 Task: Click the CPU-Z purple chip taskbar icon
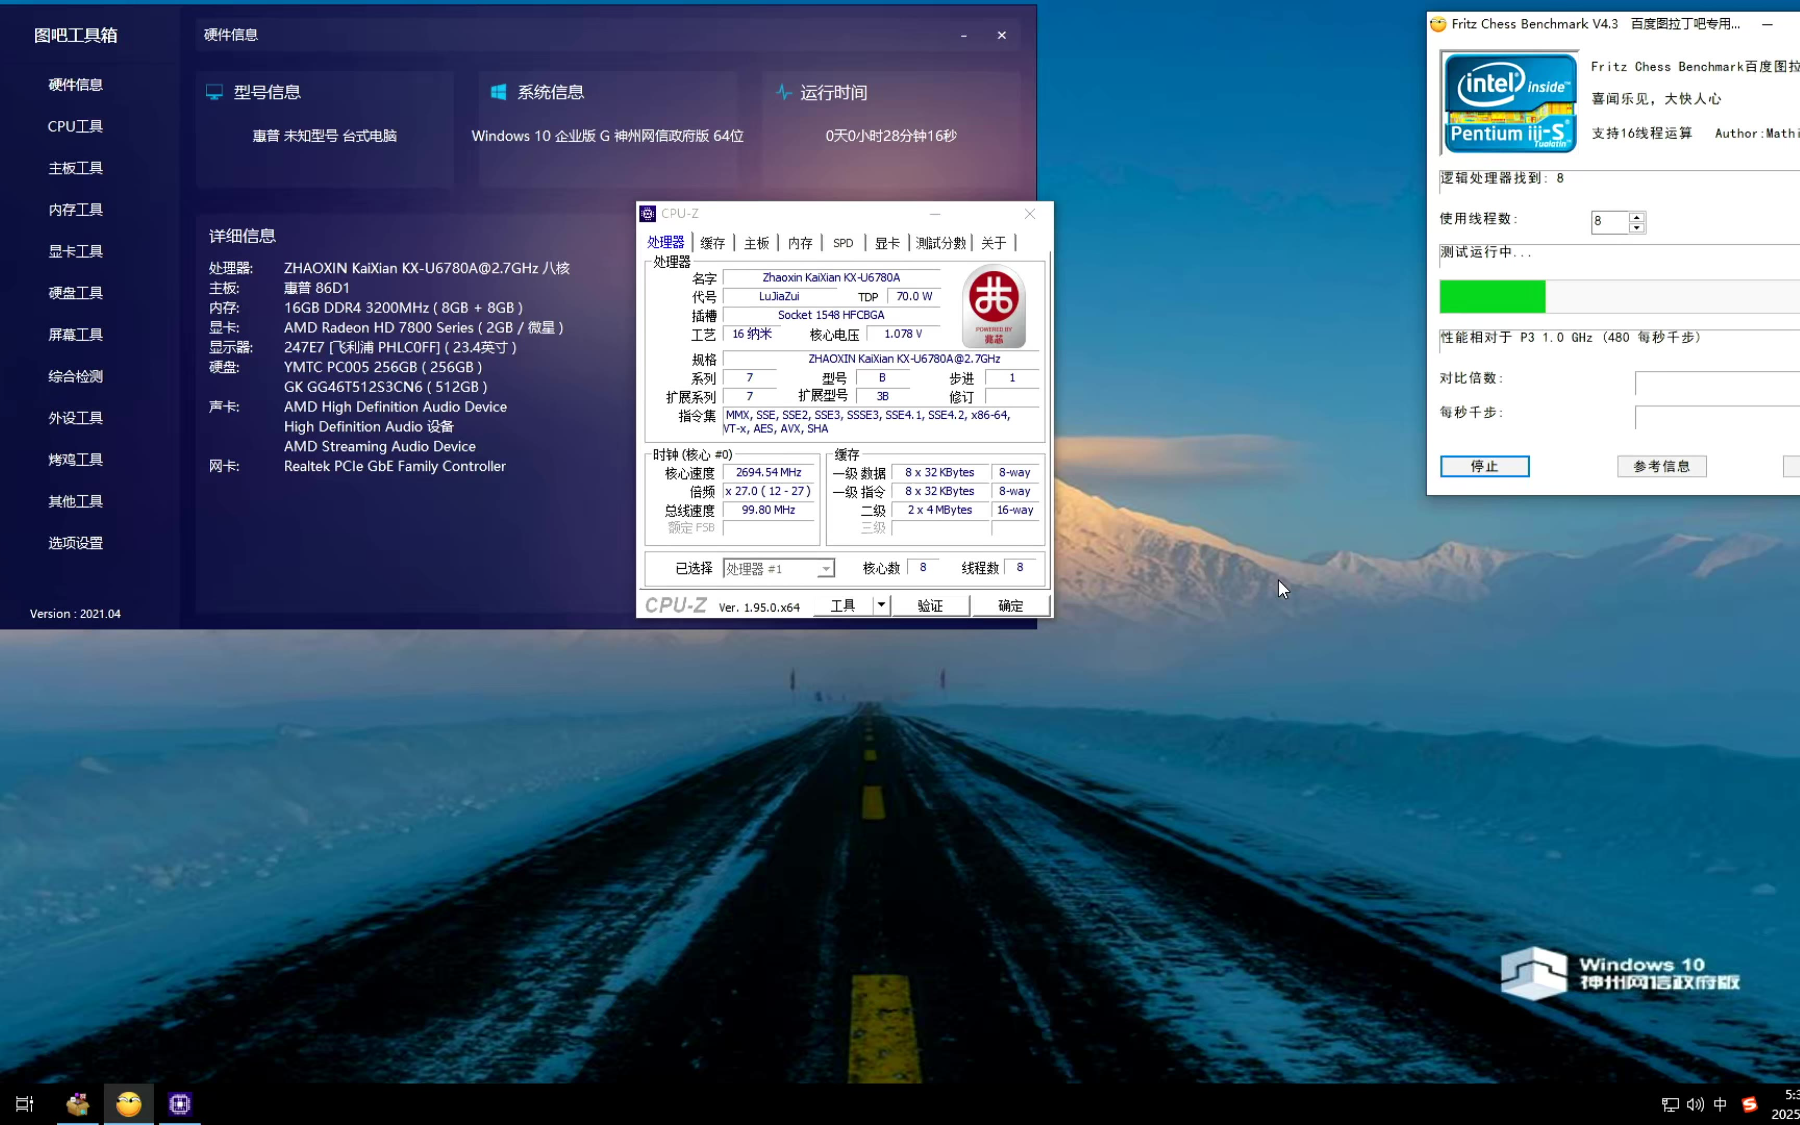[x=180, y=1104]
